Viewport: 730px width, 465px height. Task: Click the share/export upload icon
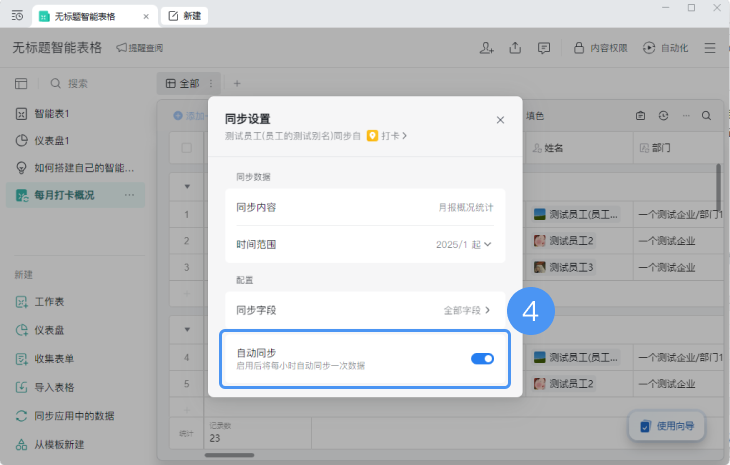pos(515,48)
